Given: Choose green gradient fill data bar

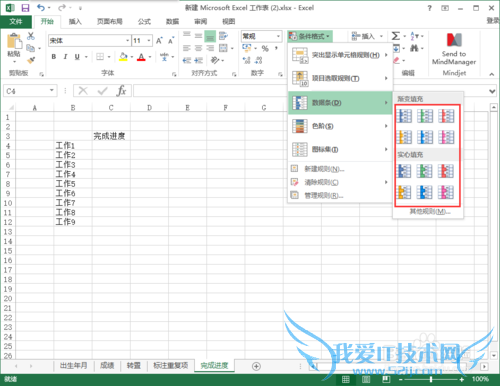Looking at the screenshot, I should (x=425, y=116).
